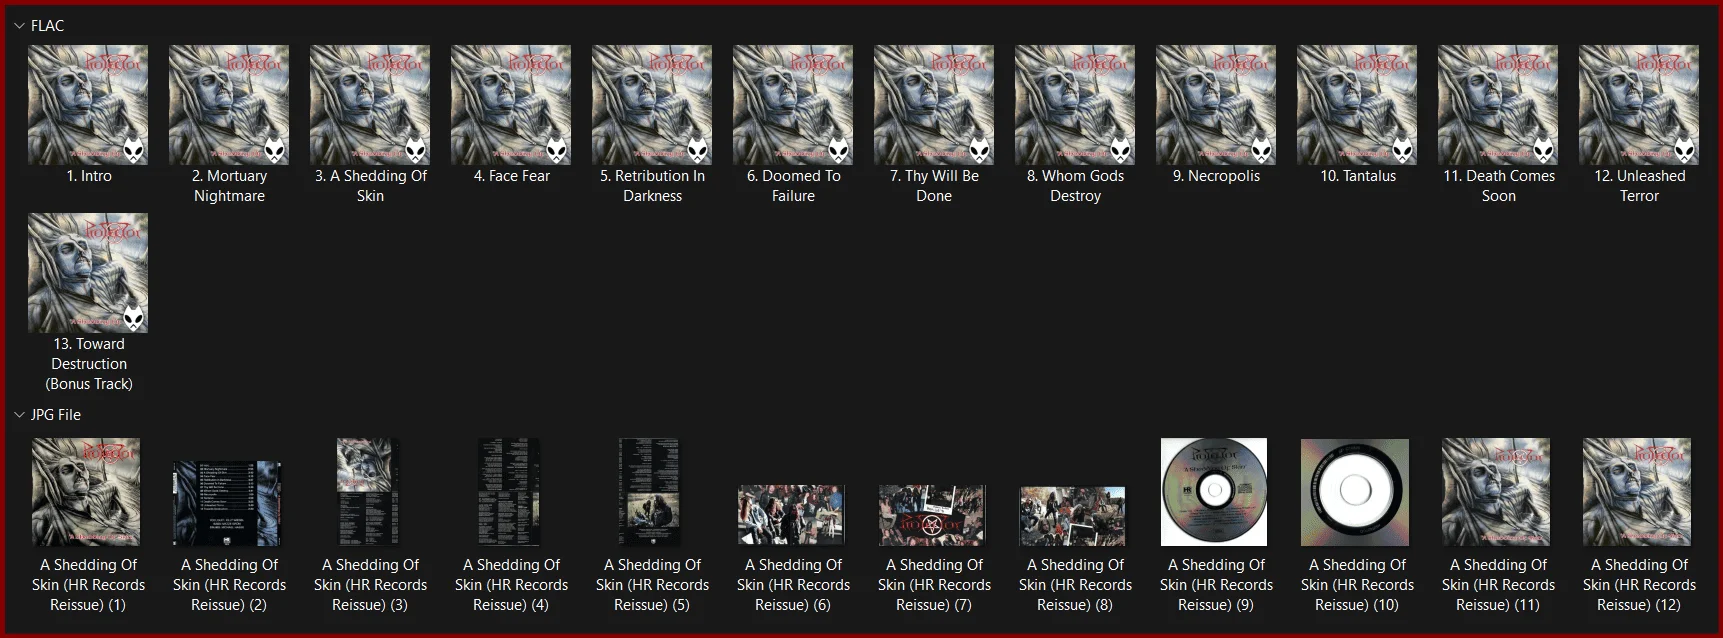
Task: Select the '8. Whom Gods Destroy' file icon
Action: click(x=1075, y=105)
